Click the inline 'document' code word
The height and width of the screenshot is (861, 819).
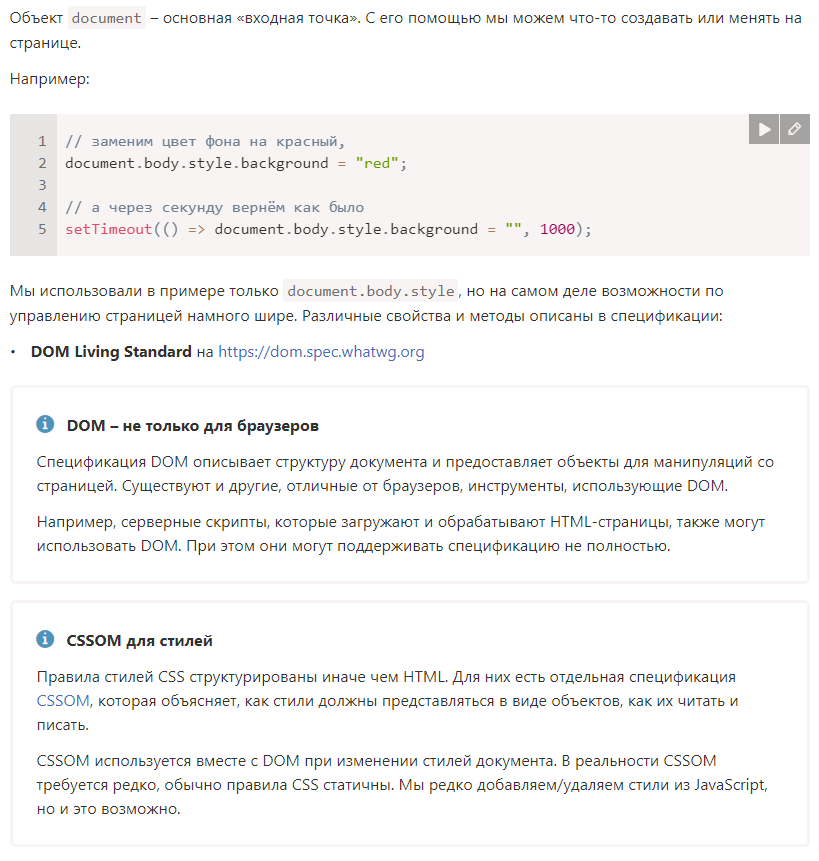106,18
